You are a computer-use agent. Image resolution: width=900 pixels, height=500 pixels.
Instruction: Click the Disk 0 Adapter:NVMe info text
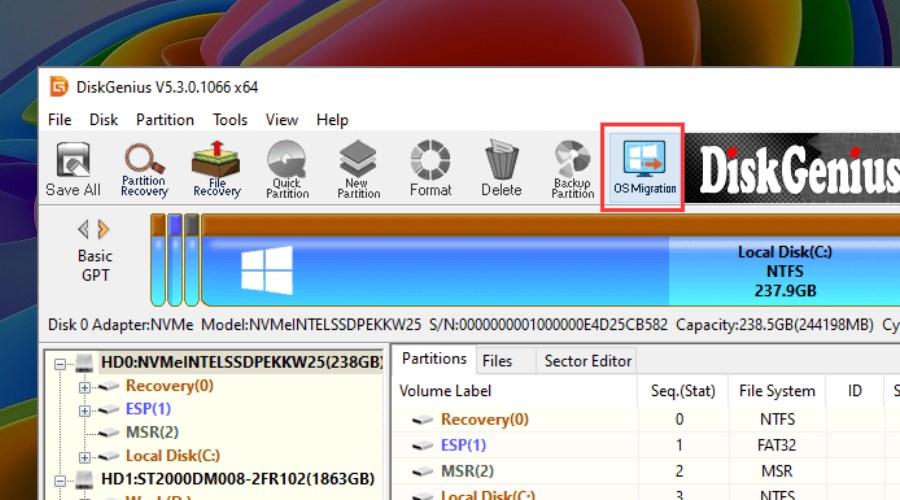tap(121, 325)
